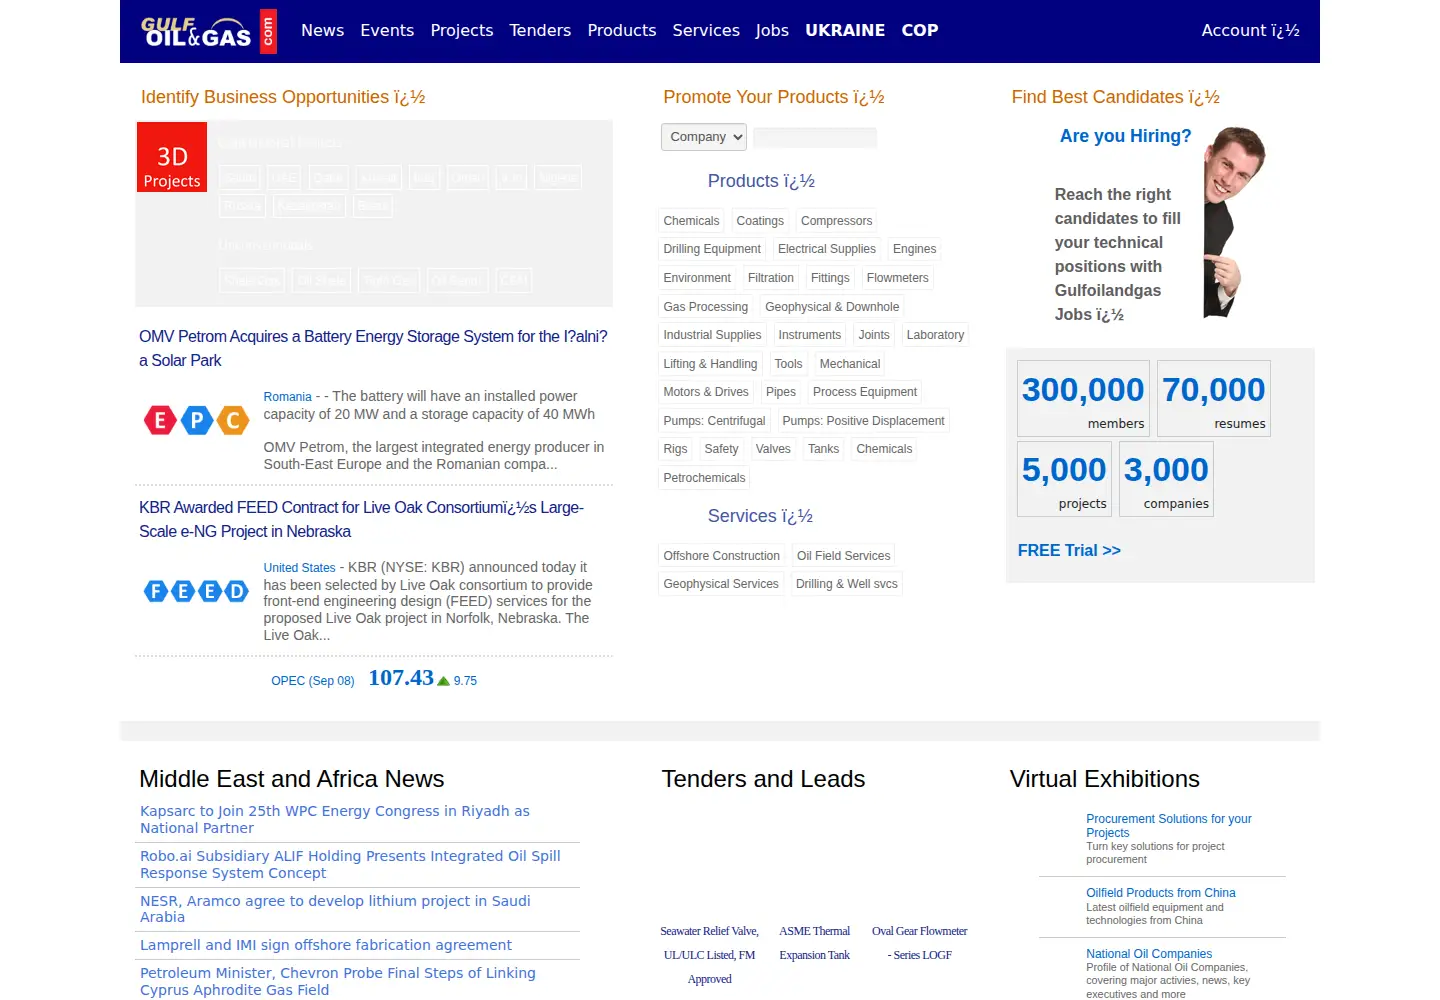
Task: Choose the Geophysical & Downhole category
Action: pyautogui.click(x=832, y=307)
